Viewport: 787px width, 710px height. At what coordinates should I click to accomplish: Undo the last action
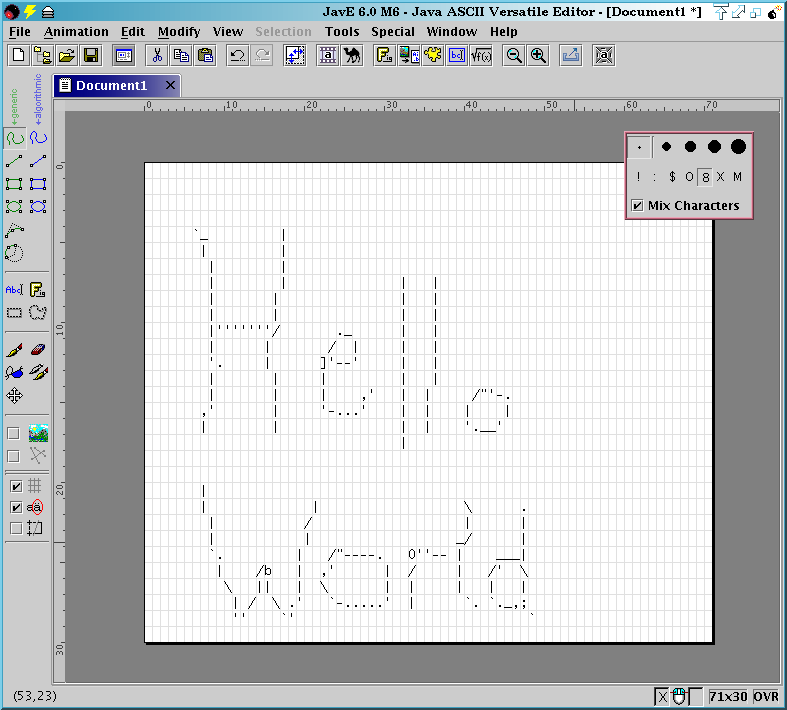237,55
